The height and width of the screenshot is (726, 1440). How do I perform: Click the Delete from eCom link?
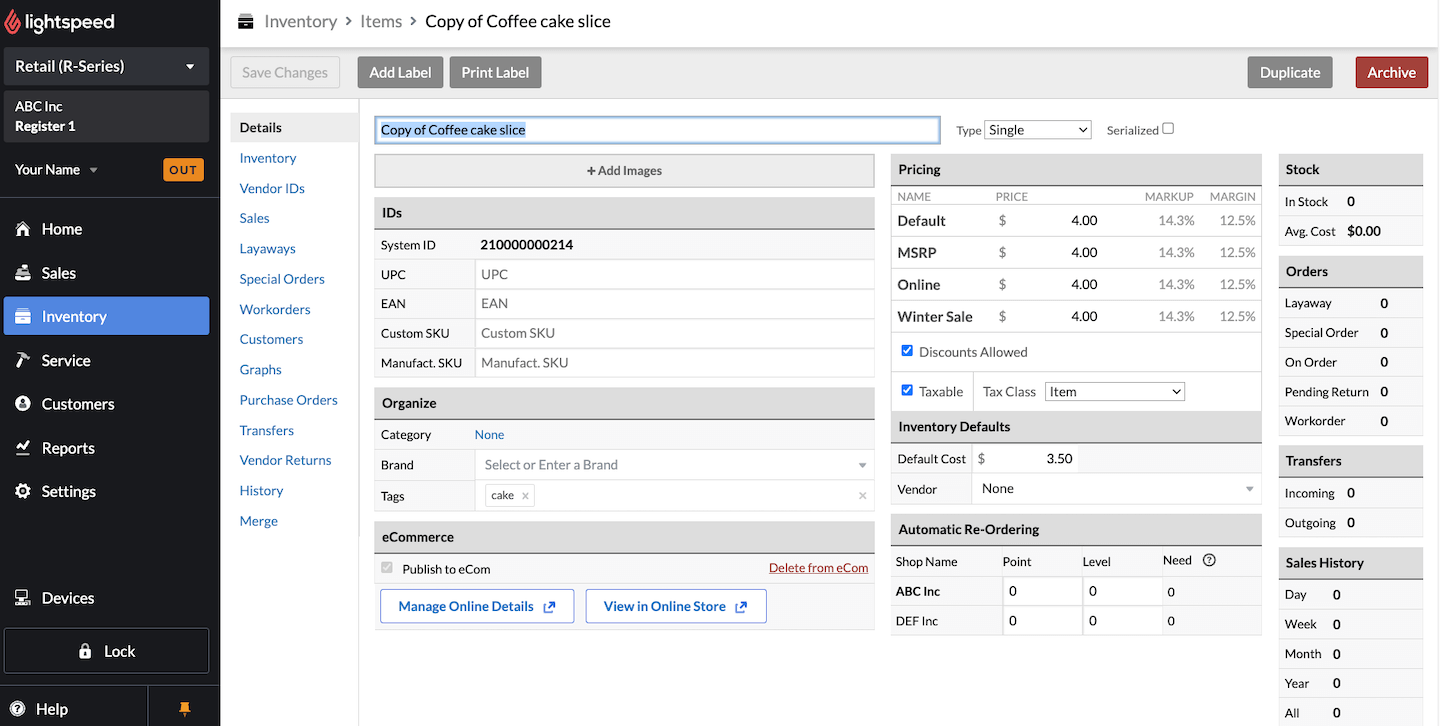(x=818, y=568)
